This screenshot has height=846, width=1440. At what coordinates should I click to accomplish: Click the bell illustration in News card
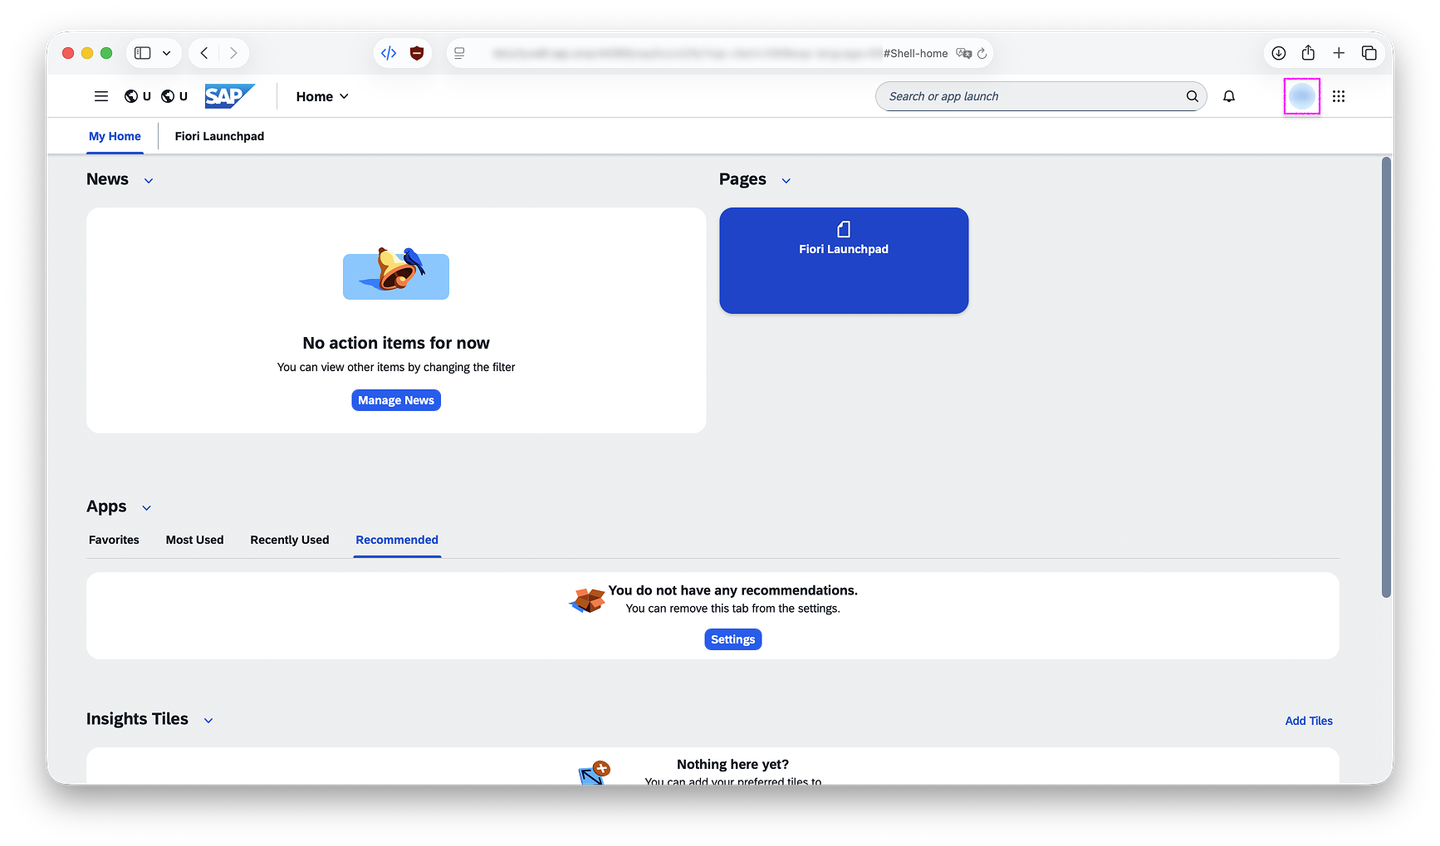click(396, 273)
